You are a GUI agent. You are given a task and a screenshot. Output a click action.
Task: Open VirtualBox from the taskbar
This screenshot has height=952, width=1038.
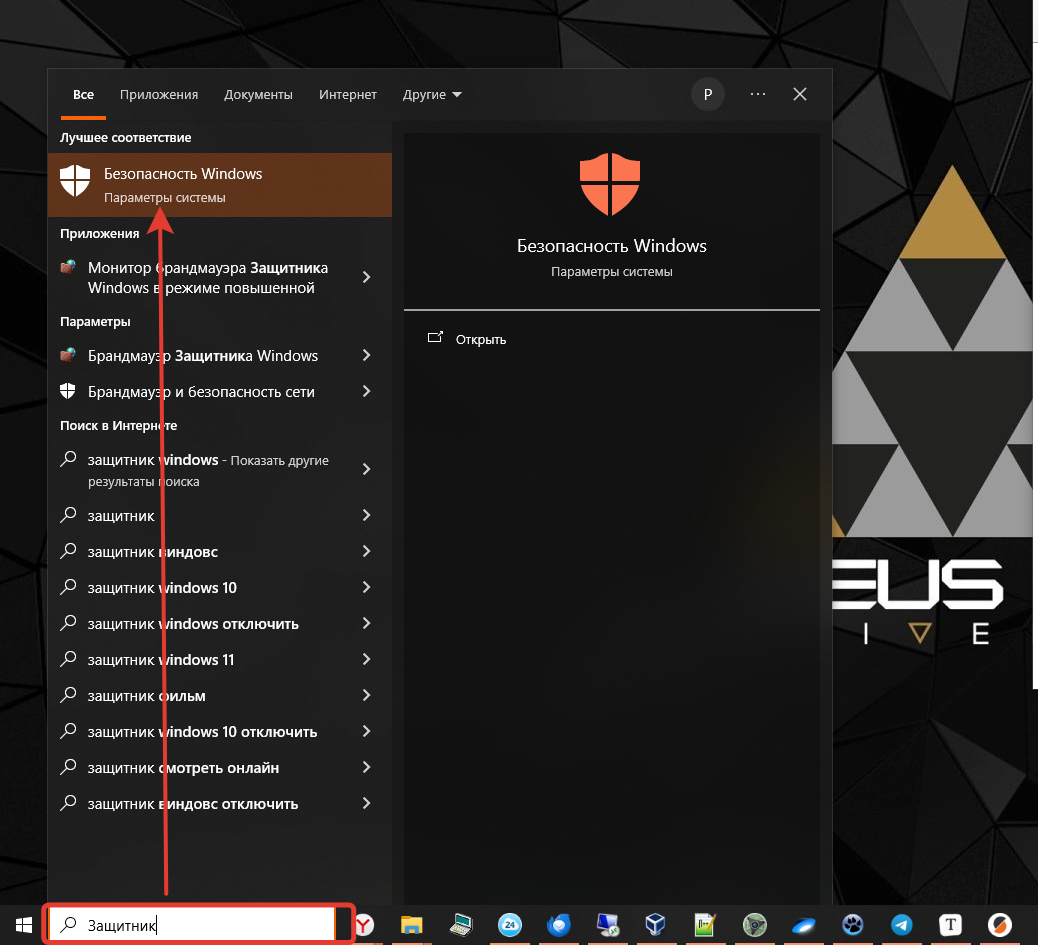point(656,925)
